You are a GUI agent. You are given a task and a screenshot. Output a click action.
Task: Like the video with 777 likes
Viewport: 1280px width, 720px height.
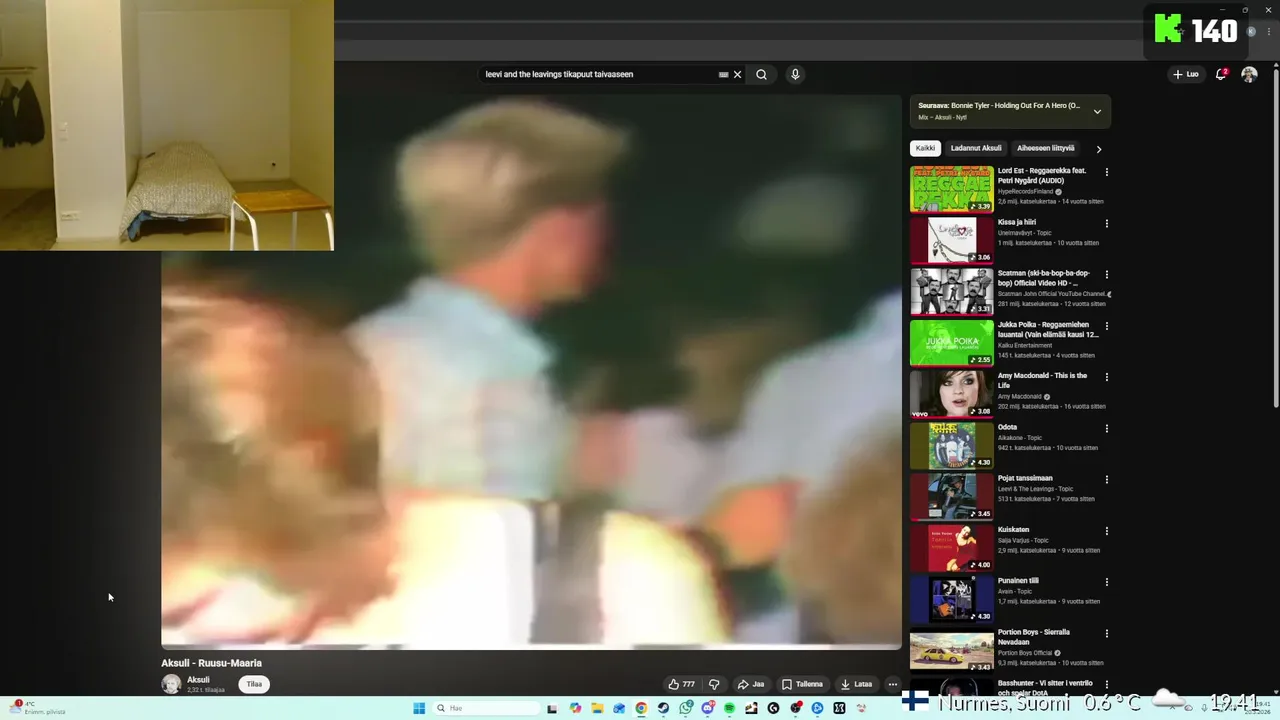682,684
